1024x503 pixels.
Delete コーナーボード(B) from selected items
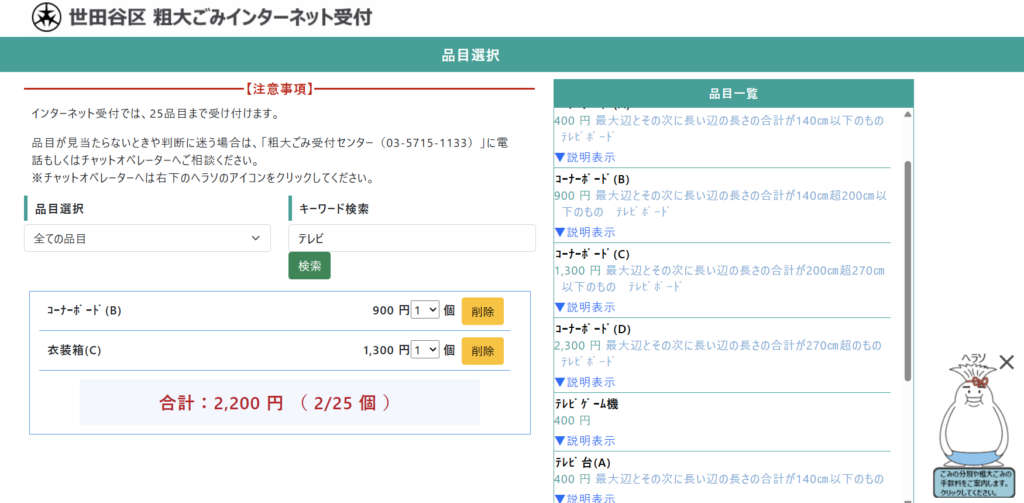(482, 311)
